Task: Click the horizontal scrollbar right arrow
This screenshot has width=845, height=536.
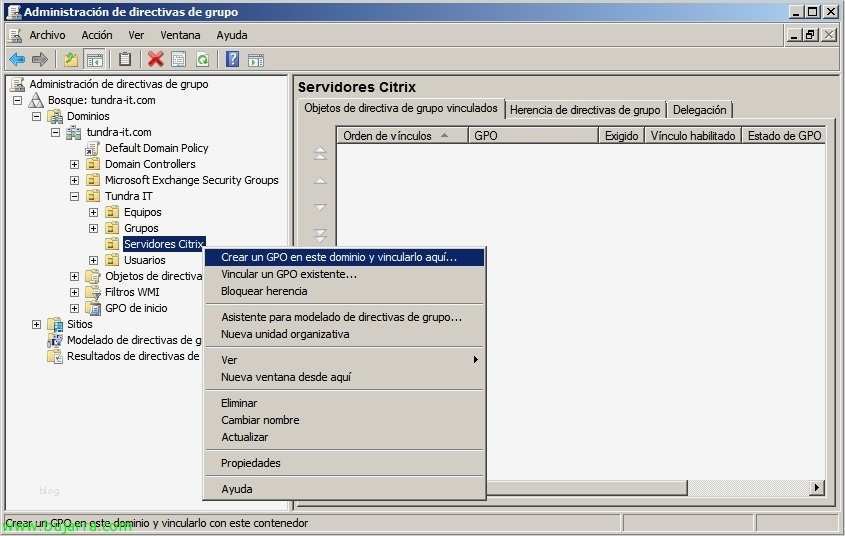Action: [x=817, y=488]
